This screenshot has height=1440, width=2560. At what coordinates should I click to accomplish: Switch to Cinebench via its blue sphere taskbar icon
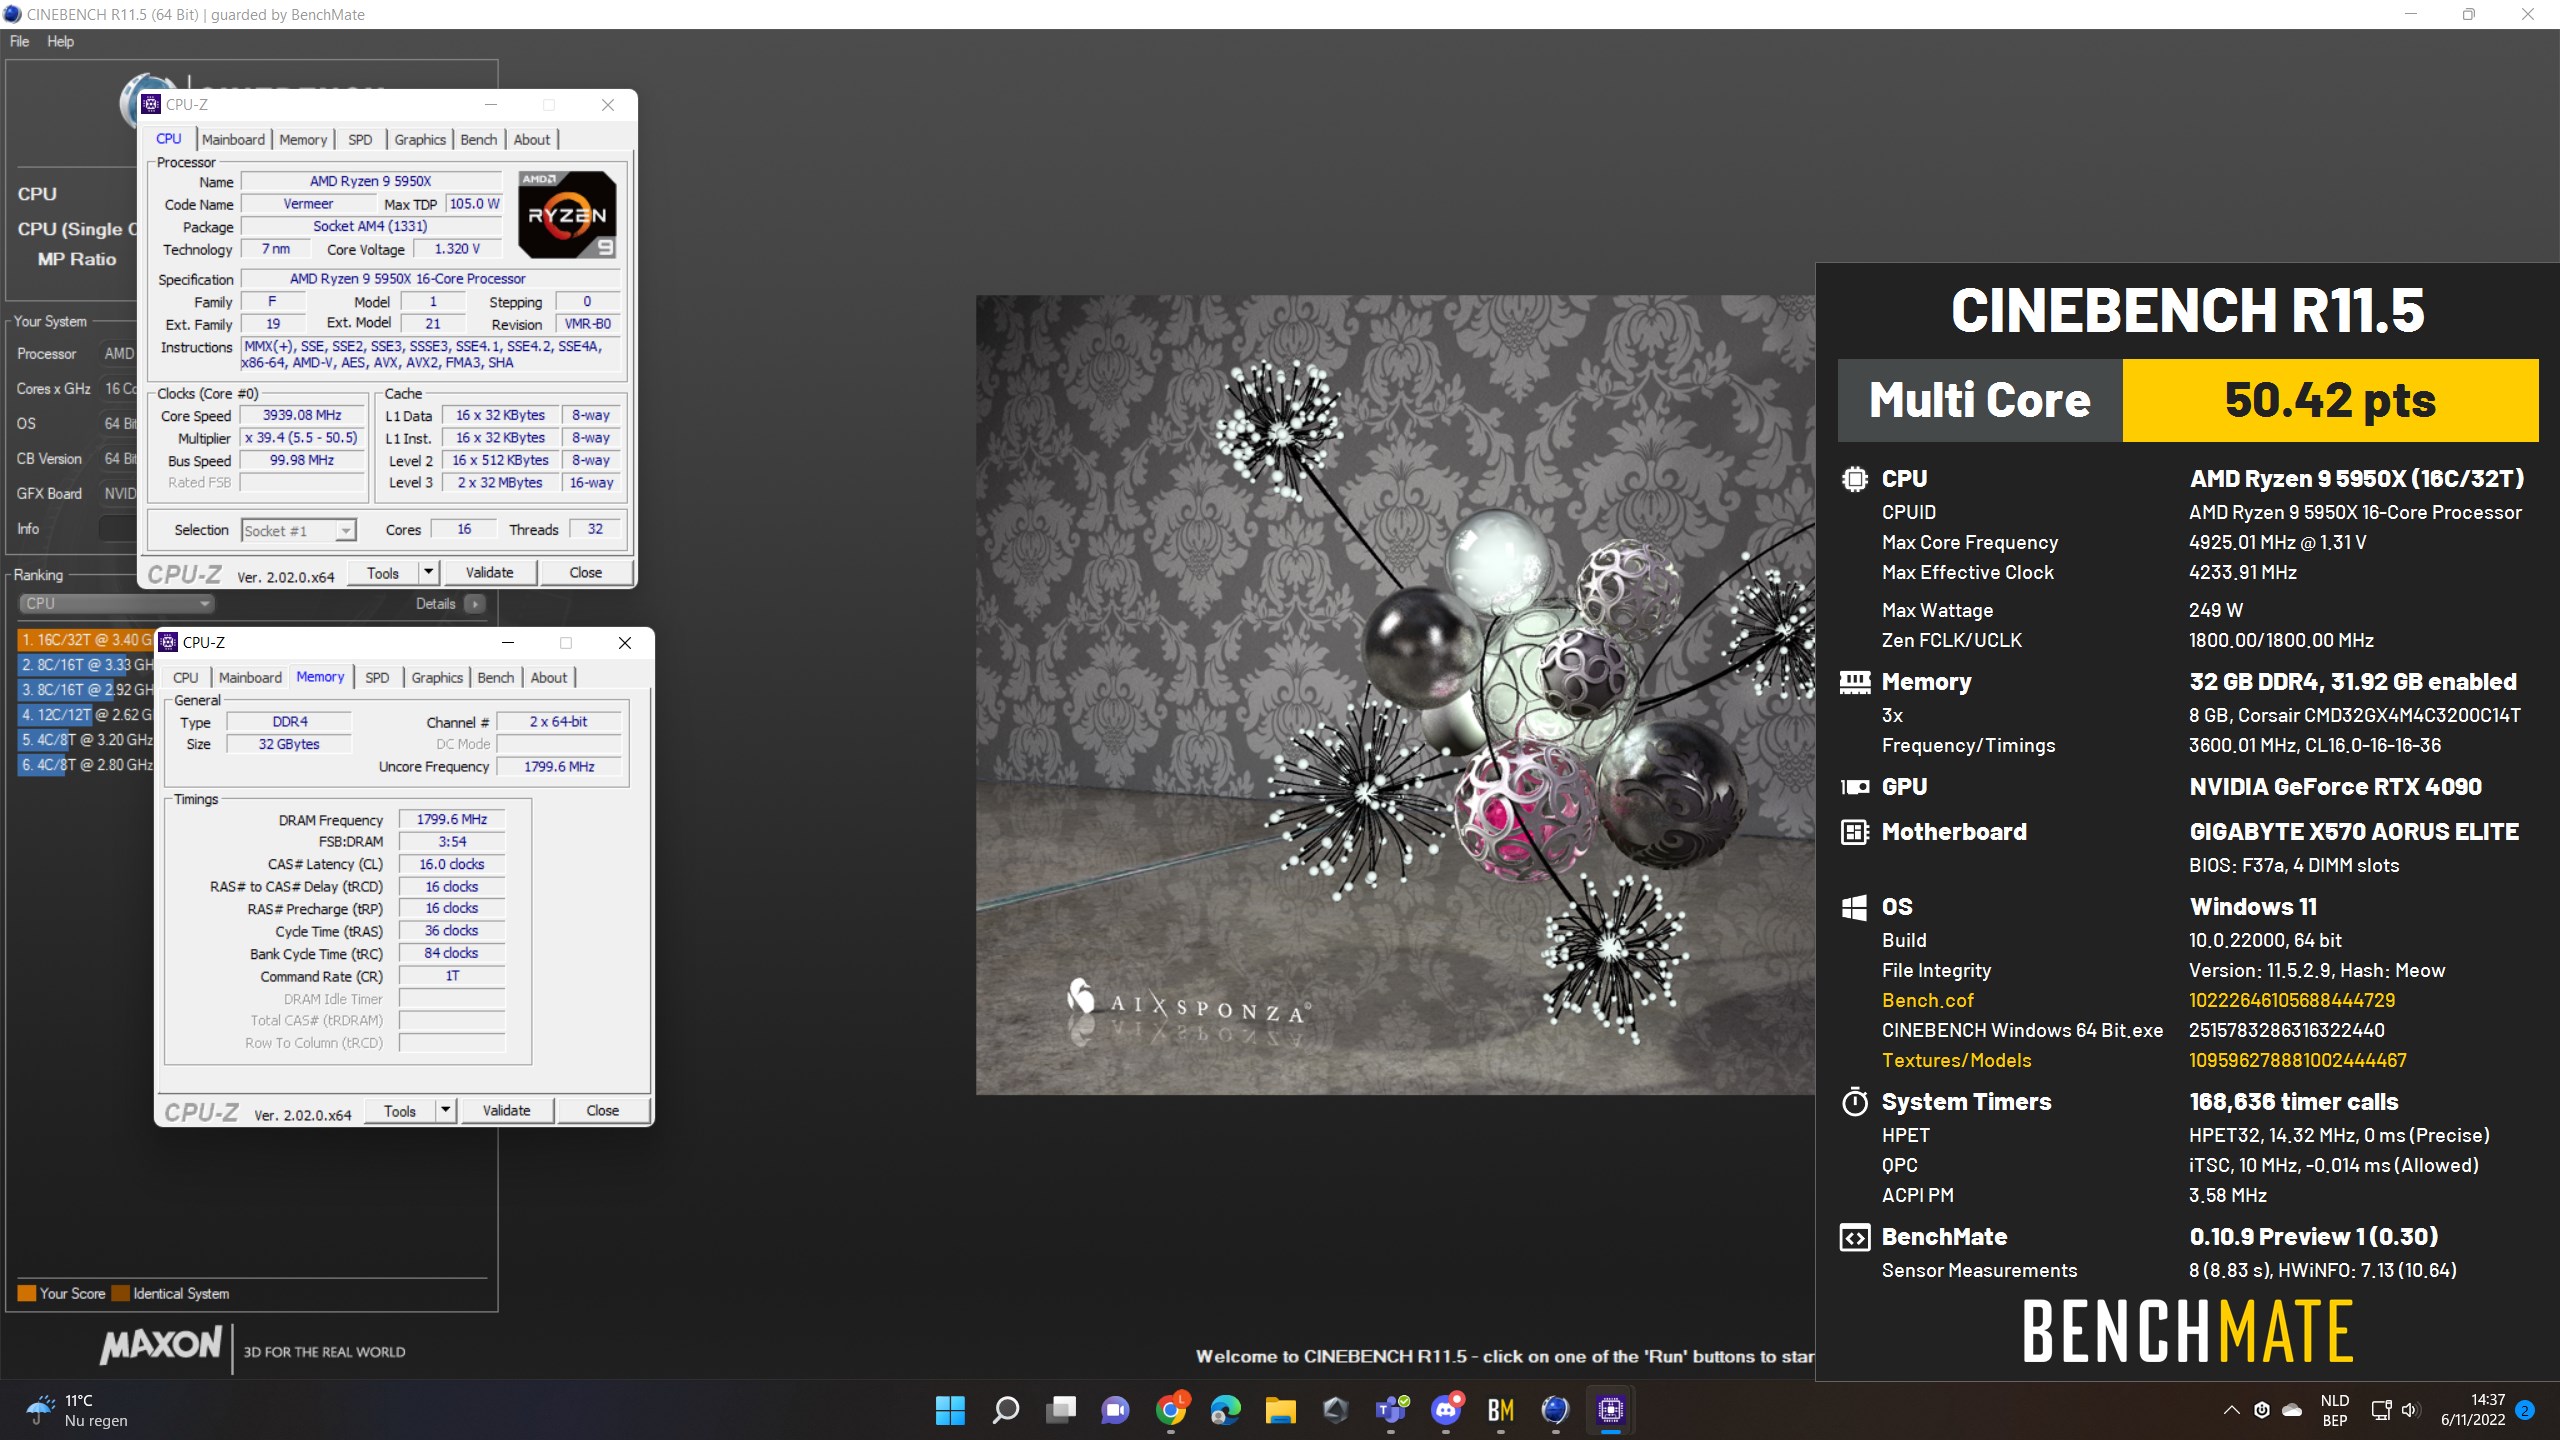pos(1555,1410)
